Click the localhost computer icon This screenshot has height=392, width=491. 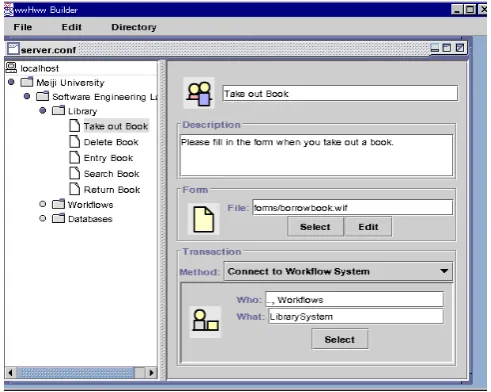tap(11, 68)
